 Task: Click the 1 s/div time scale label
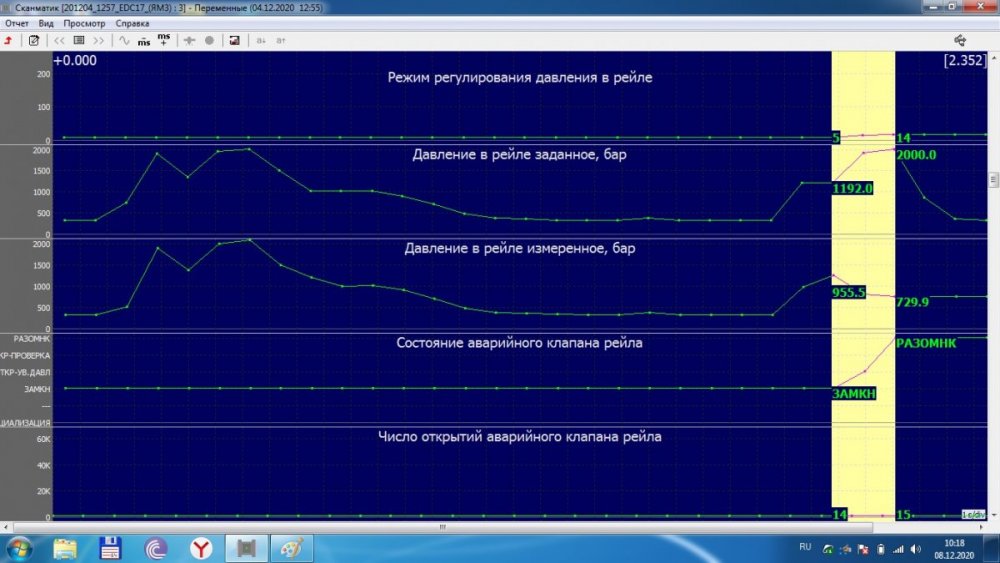973,515
